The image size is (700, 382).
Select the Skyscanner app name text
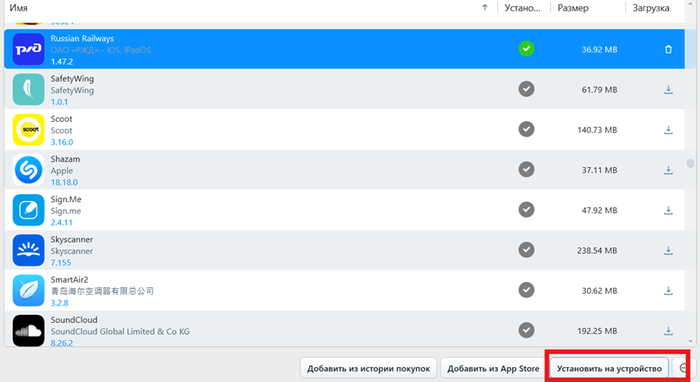click(71, 239)
